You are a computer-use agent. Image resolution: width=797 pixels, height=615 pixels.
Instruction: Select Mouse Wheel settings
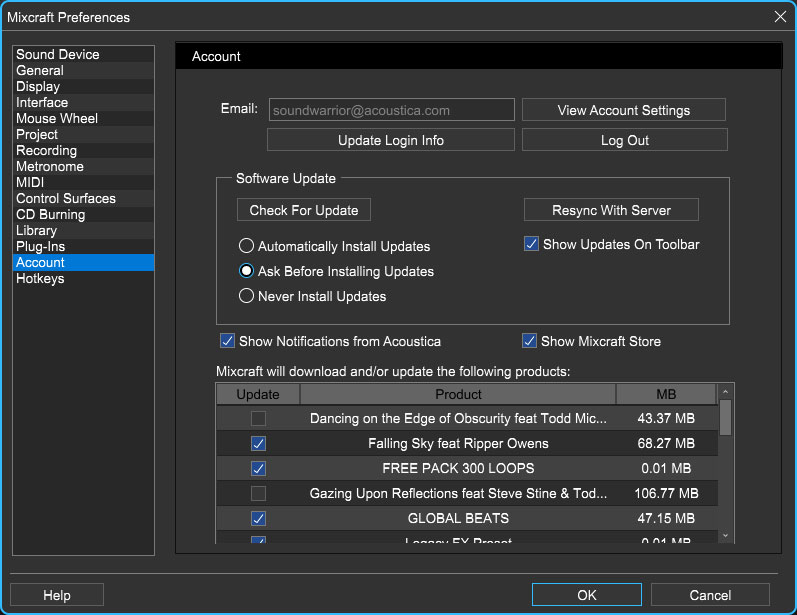83,118
